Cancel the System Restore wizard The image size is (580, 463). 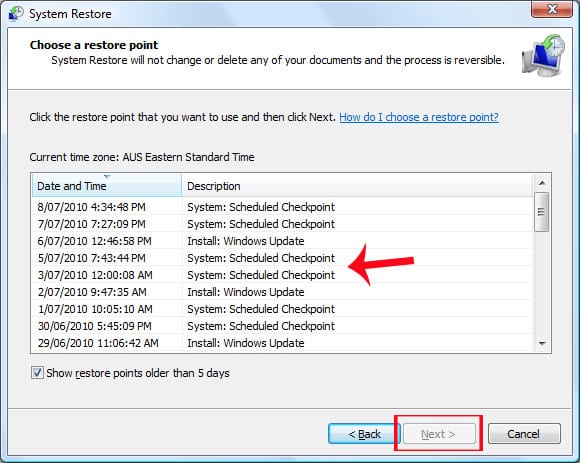pyautogui.click(x=524, y=434)
